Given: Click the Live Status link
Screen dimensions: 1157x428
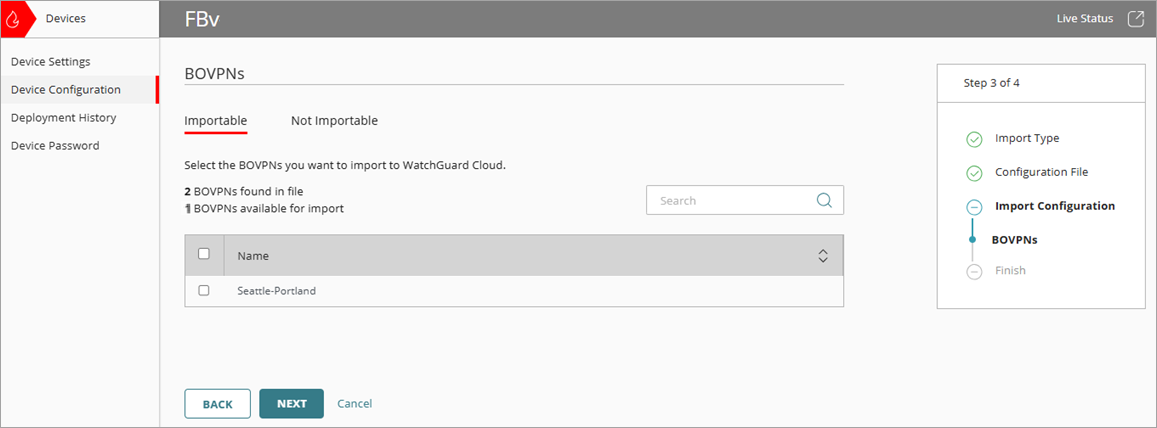Looking at the screenshot, I should 1085,18.
